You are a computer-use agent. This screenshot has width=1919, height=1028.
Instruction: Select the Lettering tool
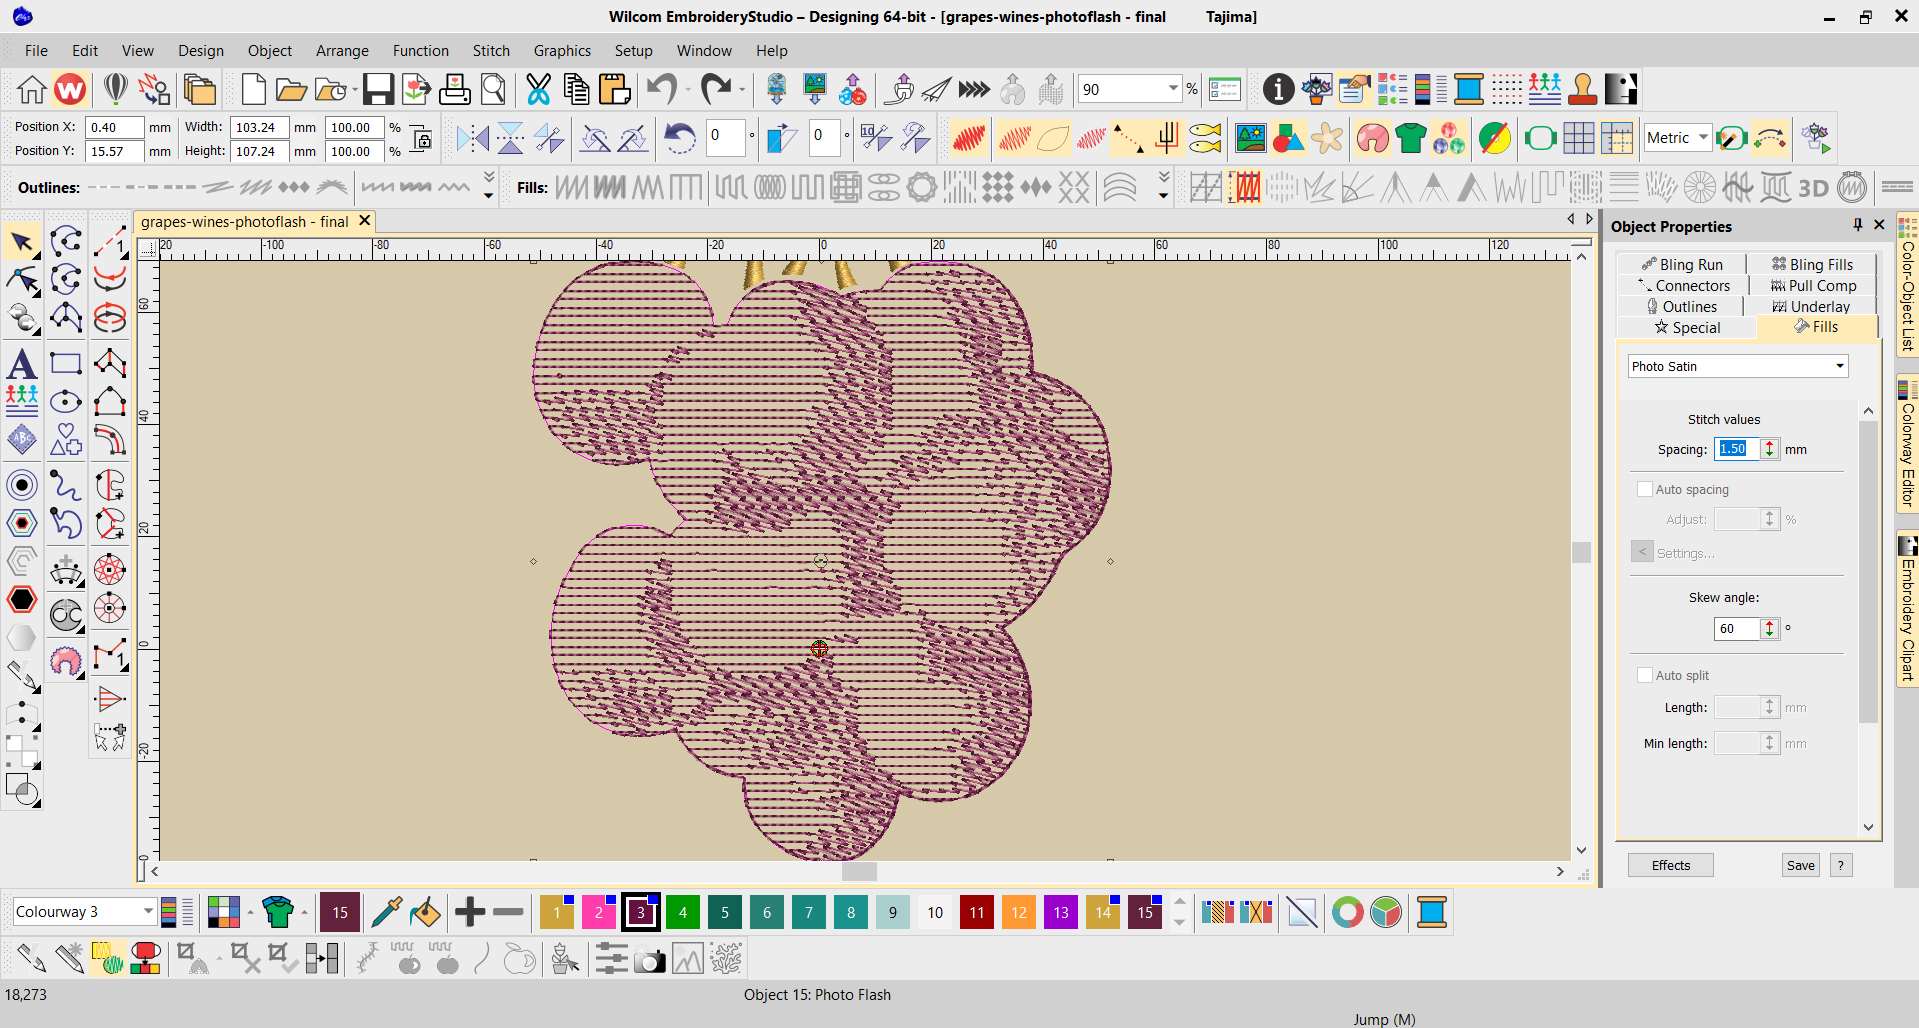point(22,364)
